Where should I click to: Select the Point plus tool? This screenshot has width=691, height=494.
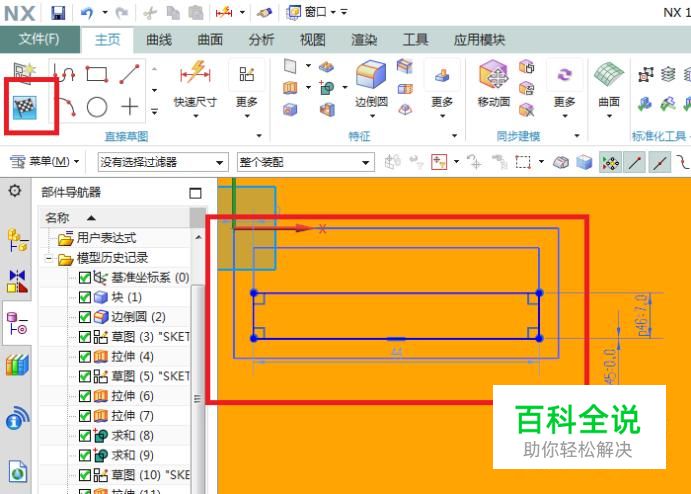click(130, 107)
